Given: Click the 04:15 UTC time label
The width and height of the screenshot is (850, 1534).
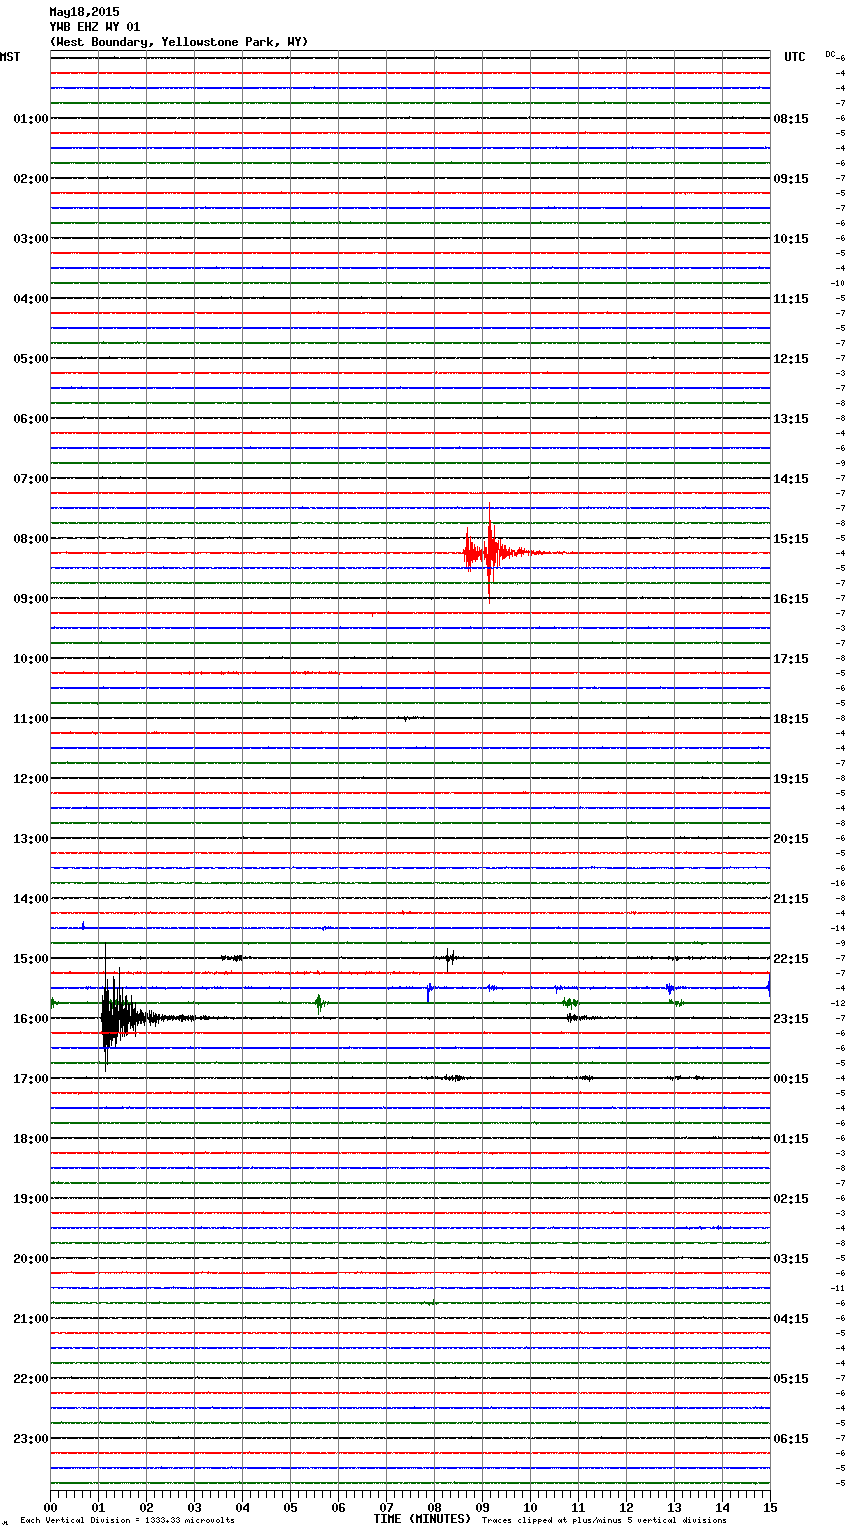Looking at the screenshot, I should coord(791,1319).
